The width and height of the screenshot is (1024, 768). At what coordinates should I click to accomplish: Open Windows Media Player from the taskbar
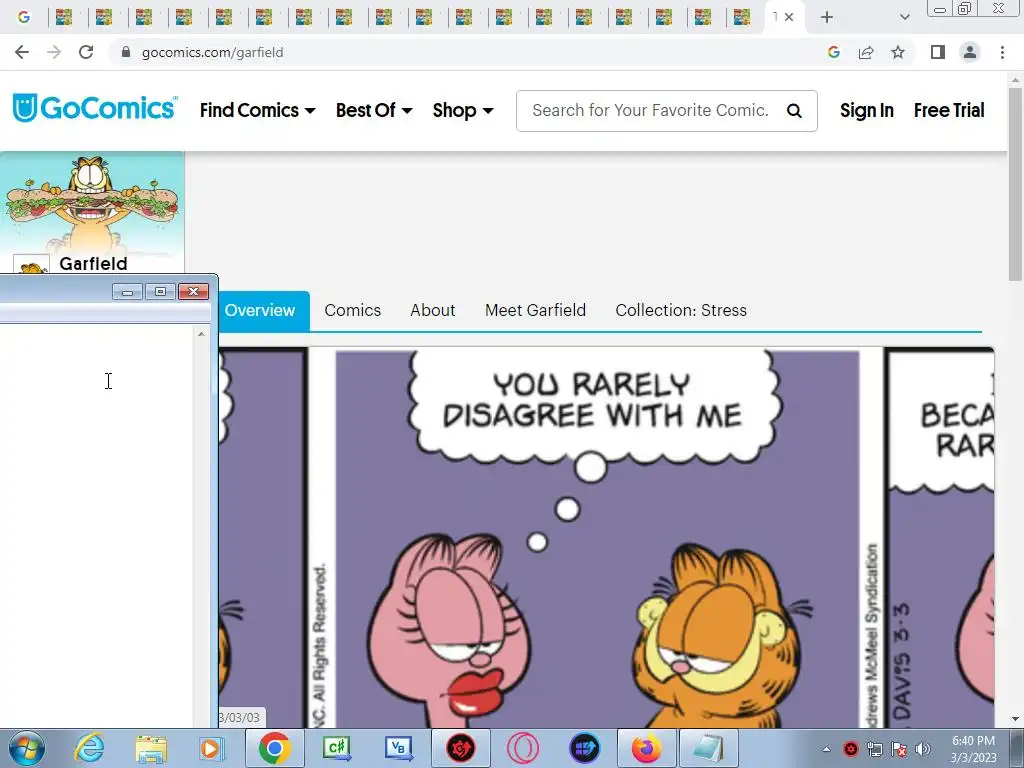212,748
